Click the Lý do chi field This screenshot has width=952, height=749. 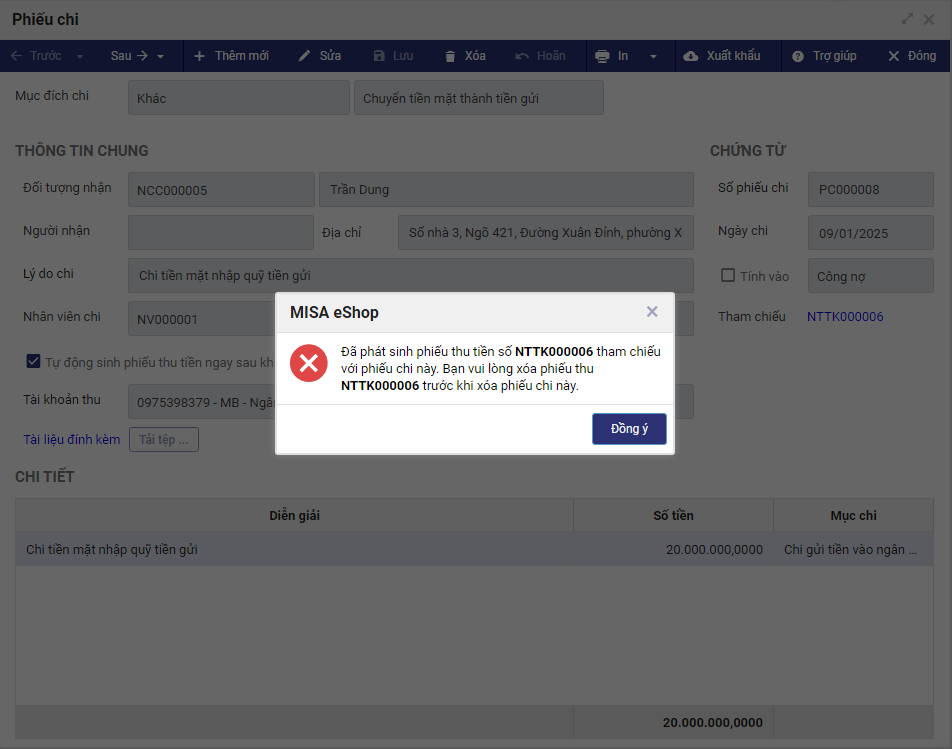[410, 276]
